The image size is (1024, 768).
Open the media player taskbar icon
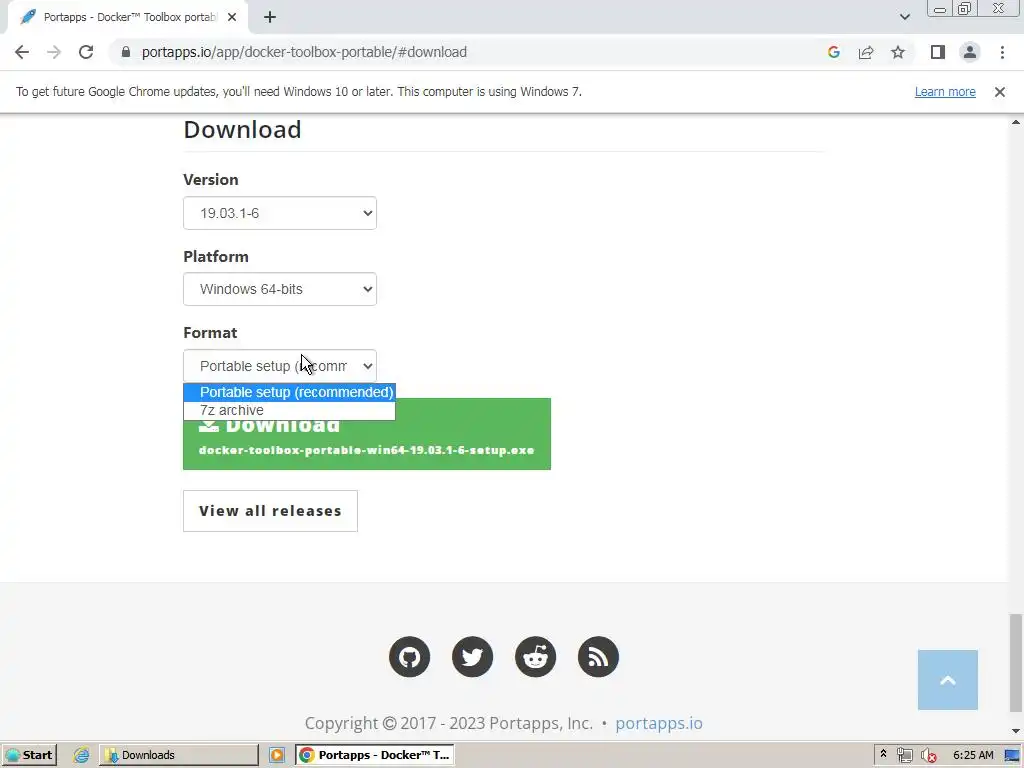(277, 755)
